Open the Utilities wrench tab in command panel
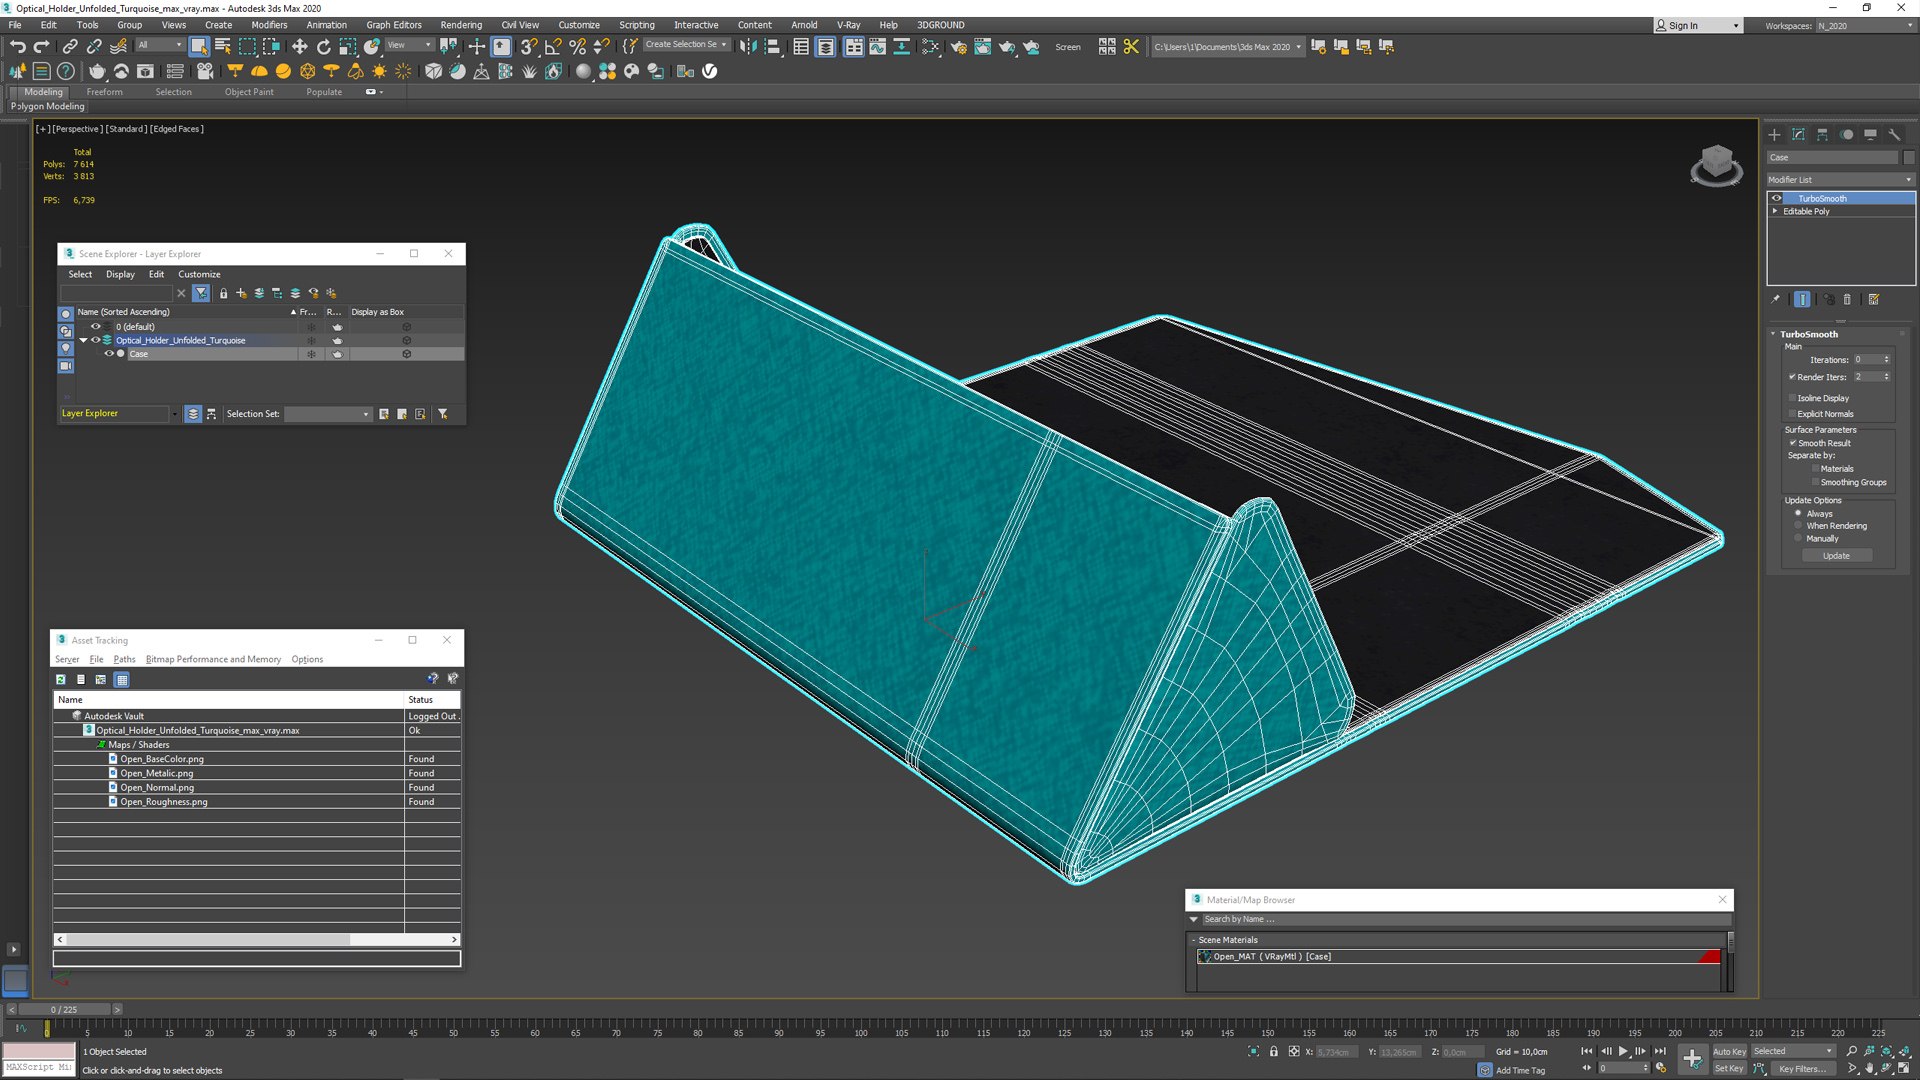Viewport: 1920px width, 1080px height. 1894,134
